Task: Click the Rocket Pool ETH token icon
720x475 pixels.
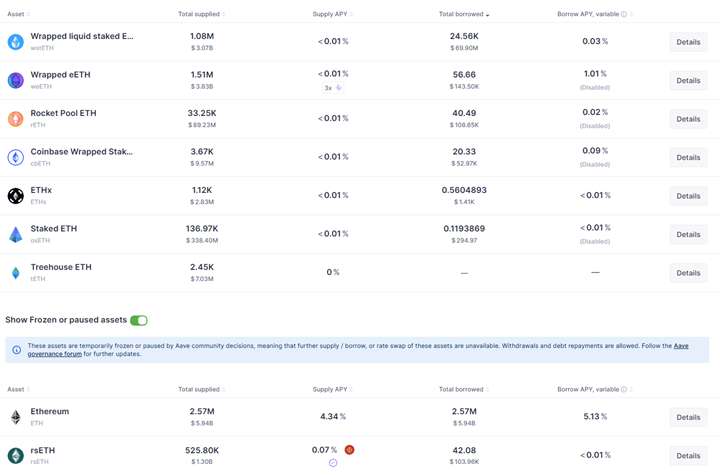Action: click(16, 119)
